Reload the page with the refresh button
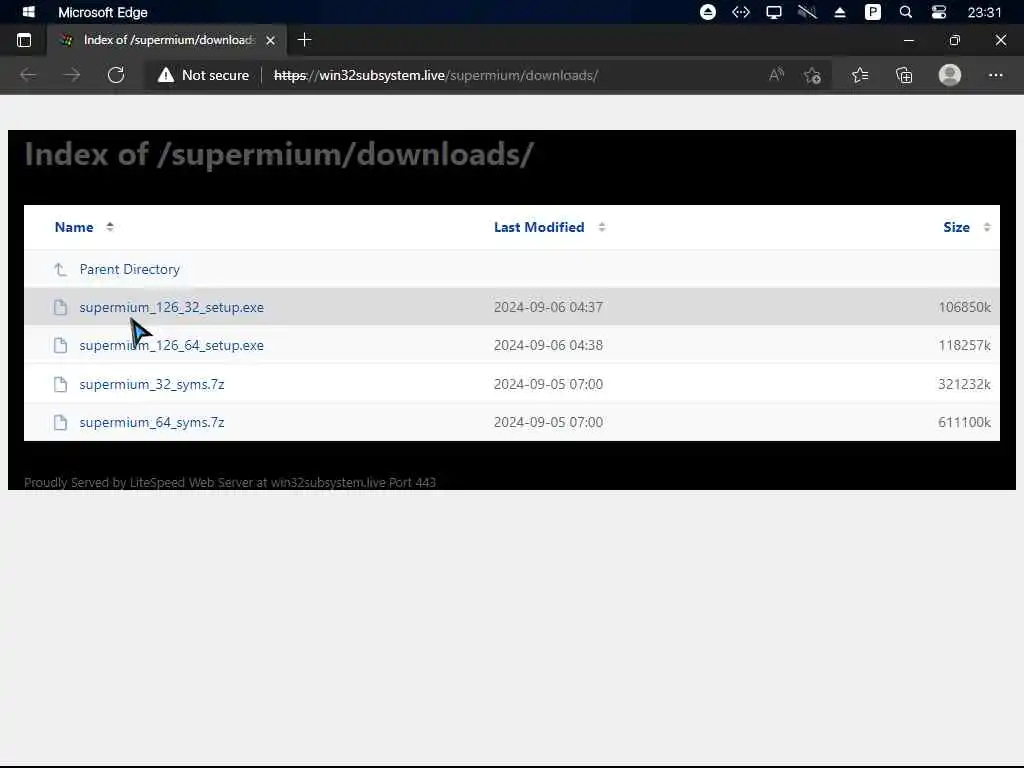Viewport: 1024px width, 768px height. (116, 75)
